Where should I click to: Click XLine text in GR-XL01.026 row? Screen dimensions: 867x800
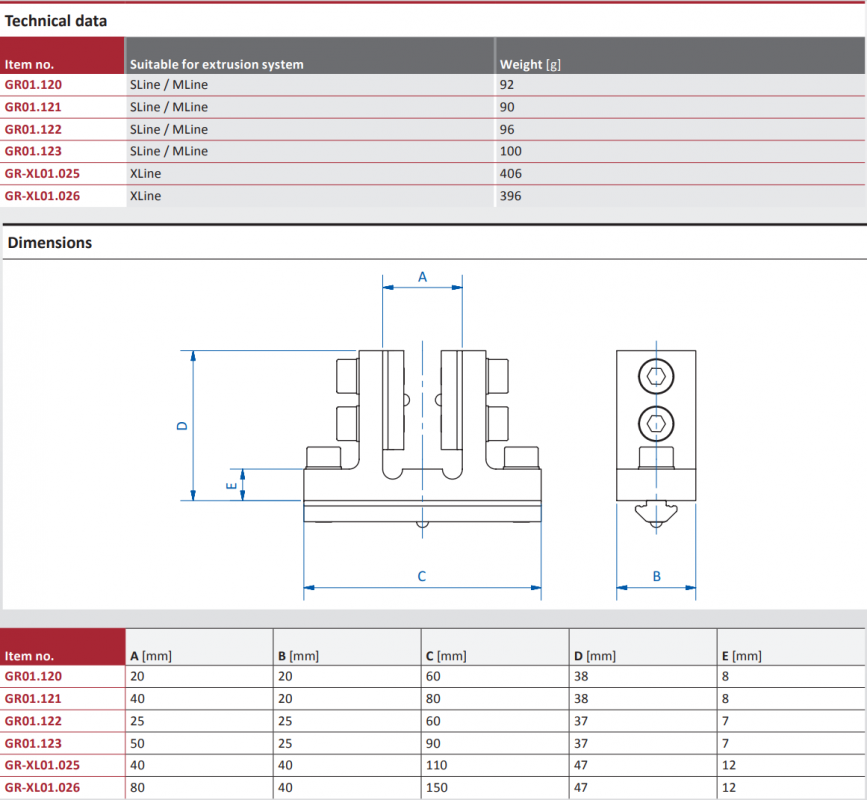145,196
